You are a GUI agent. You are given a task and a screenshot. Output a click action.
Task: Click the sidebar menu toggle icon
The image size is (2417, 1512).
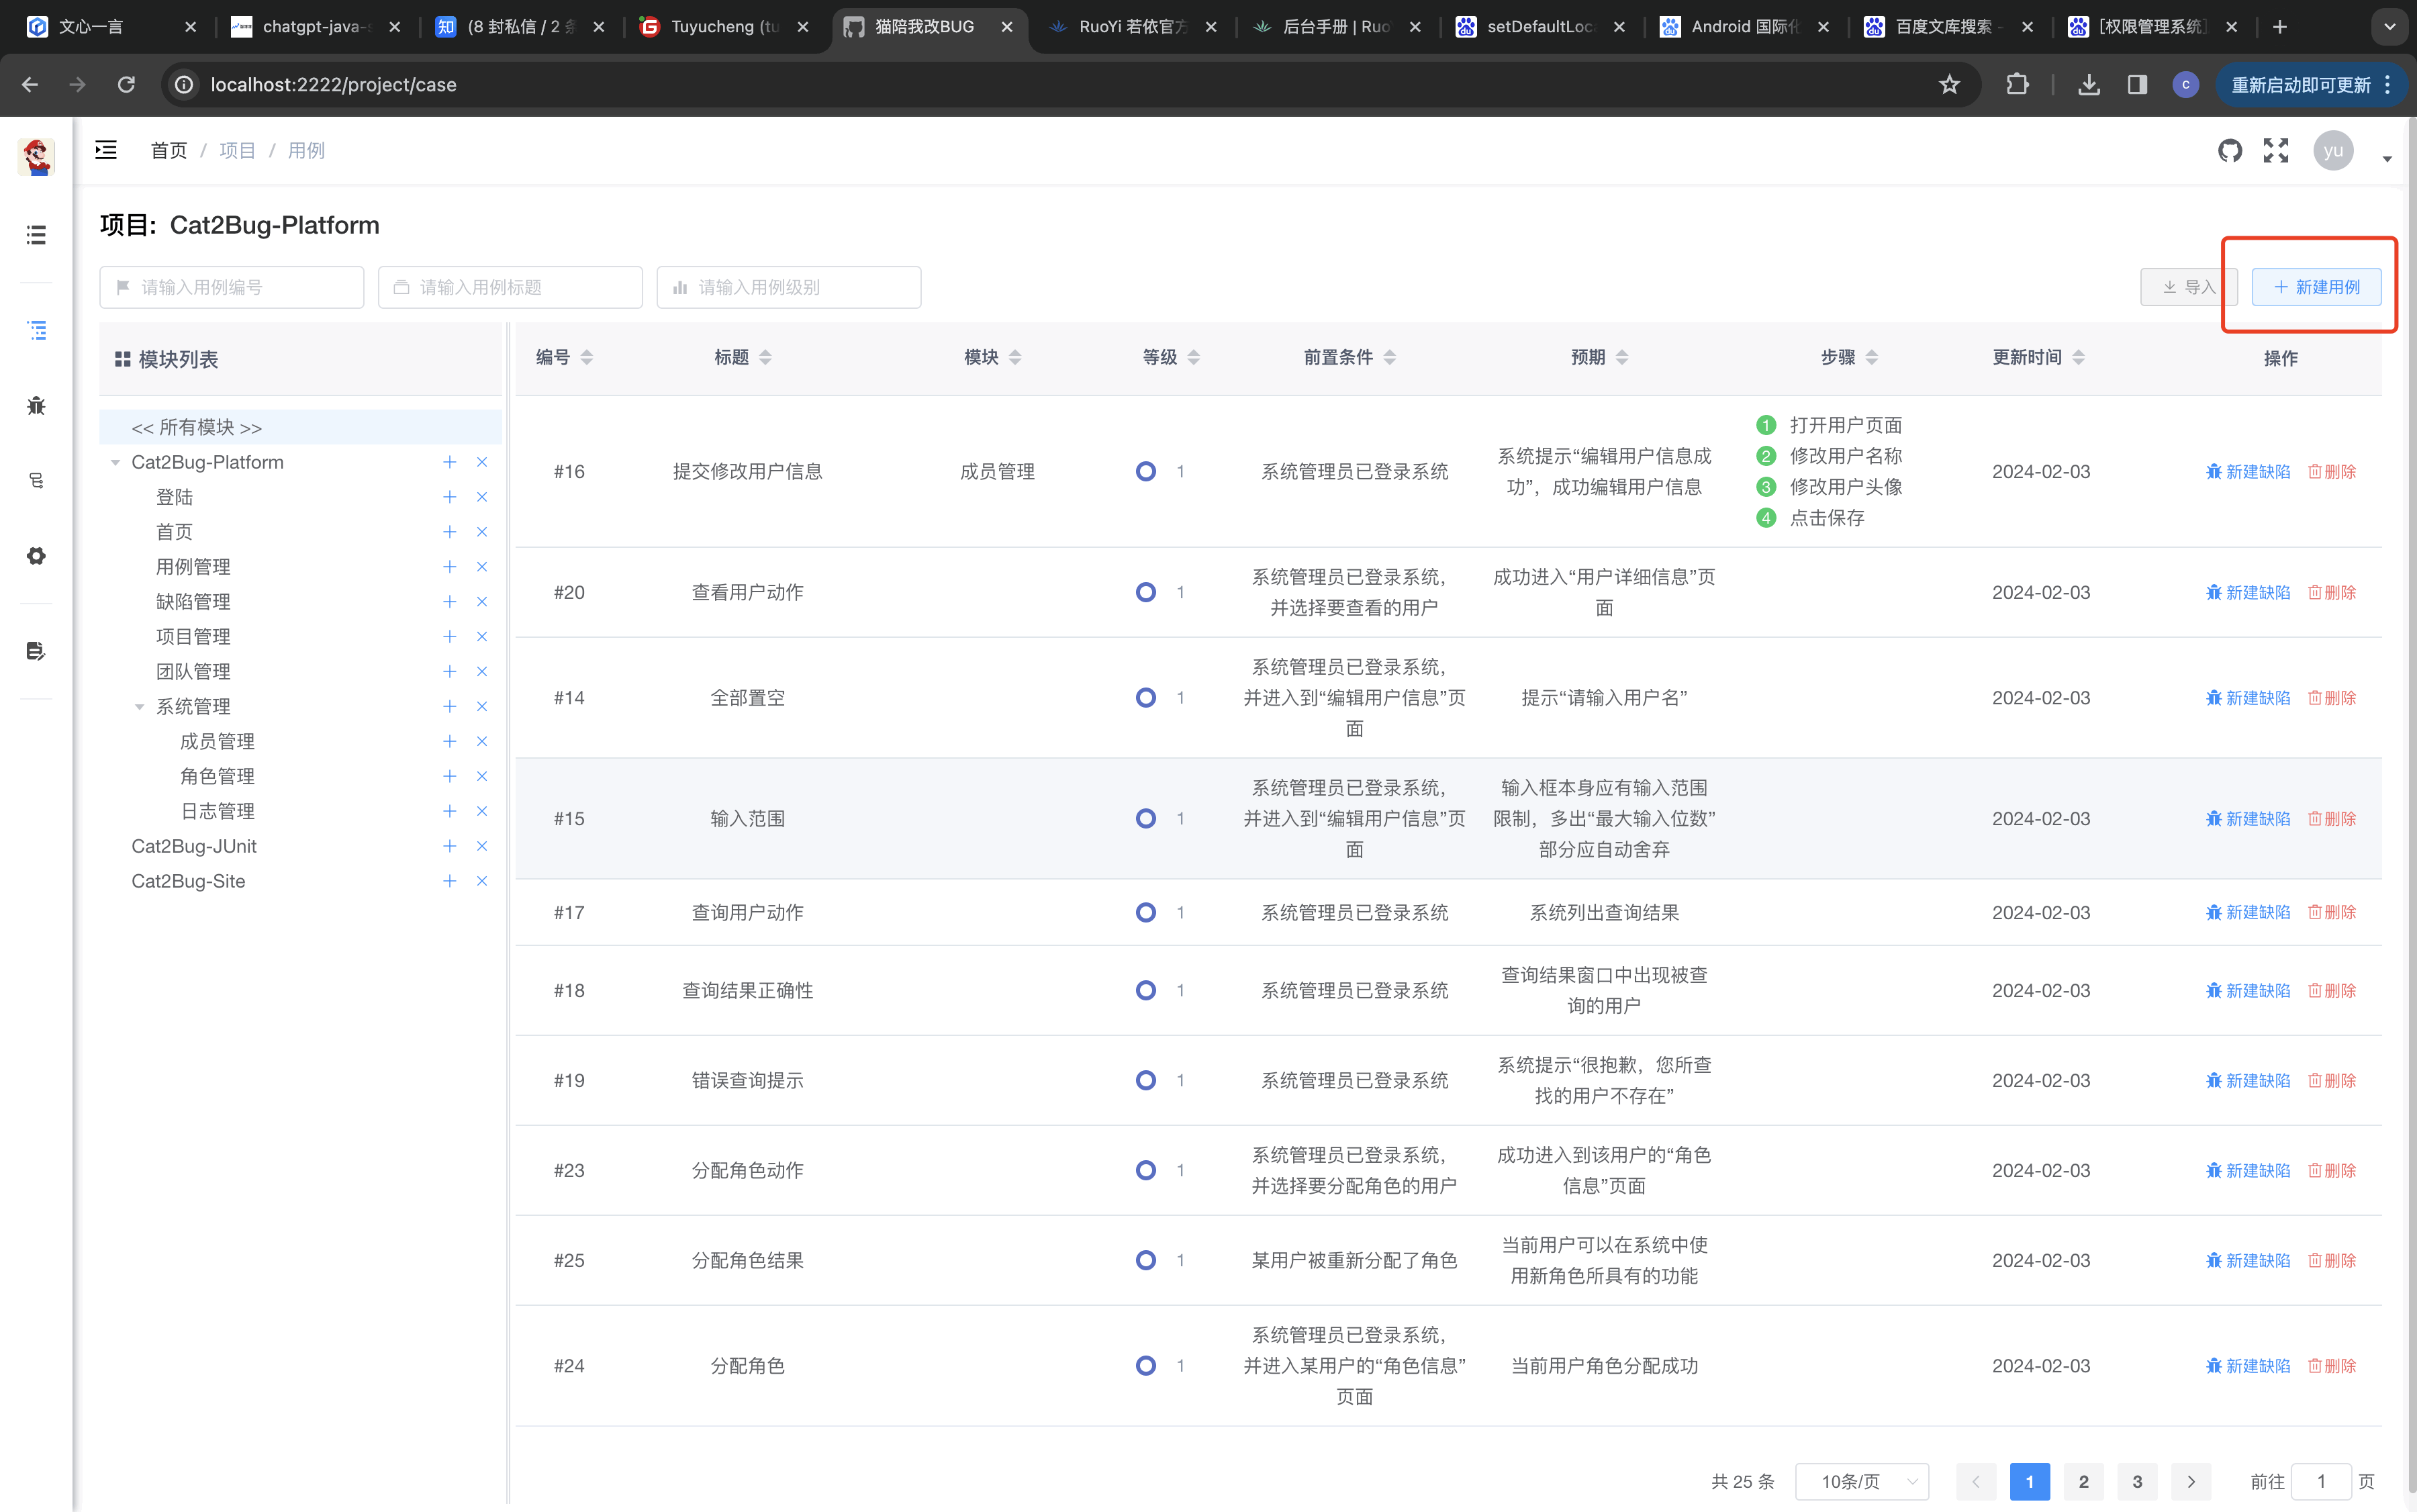[105, 150]
